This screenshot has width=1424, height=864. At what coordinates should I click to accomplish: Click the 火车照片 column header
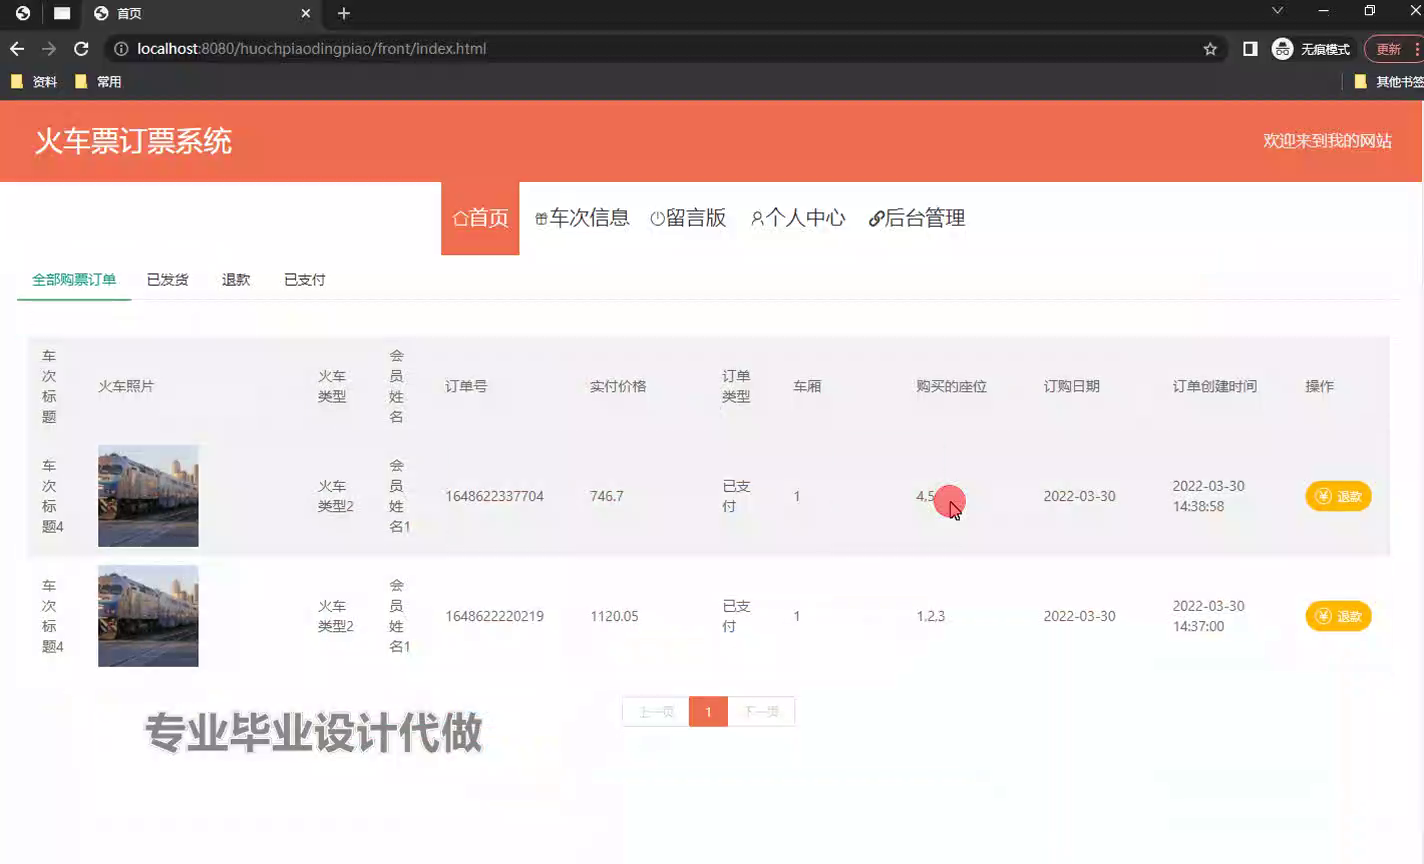tap(126, 386)
